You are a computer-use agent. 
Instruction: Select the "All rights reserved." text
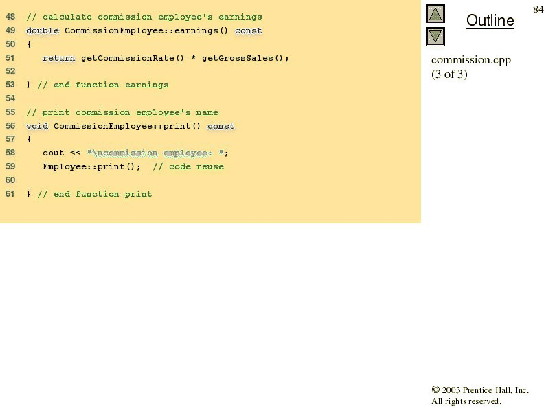(466, 401)
